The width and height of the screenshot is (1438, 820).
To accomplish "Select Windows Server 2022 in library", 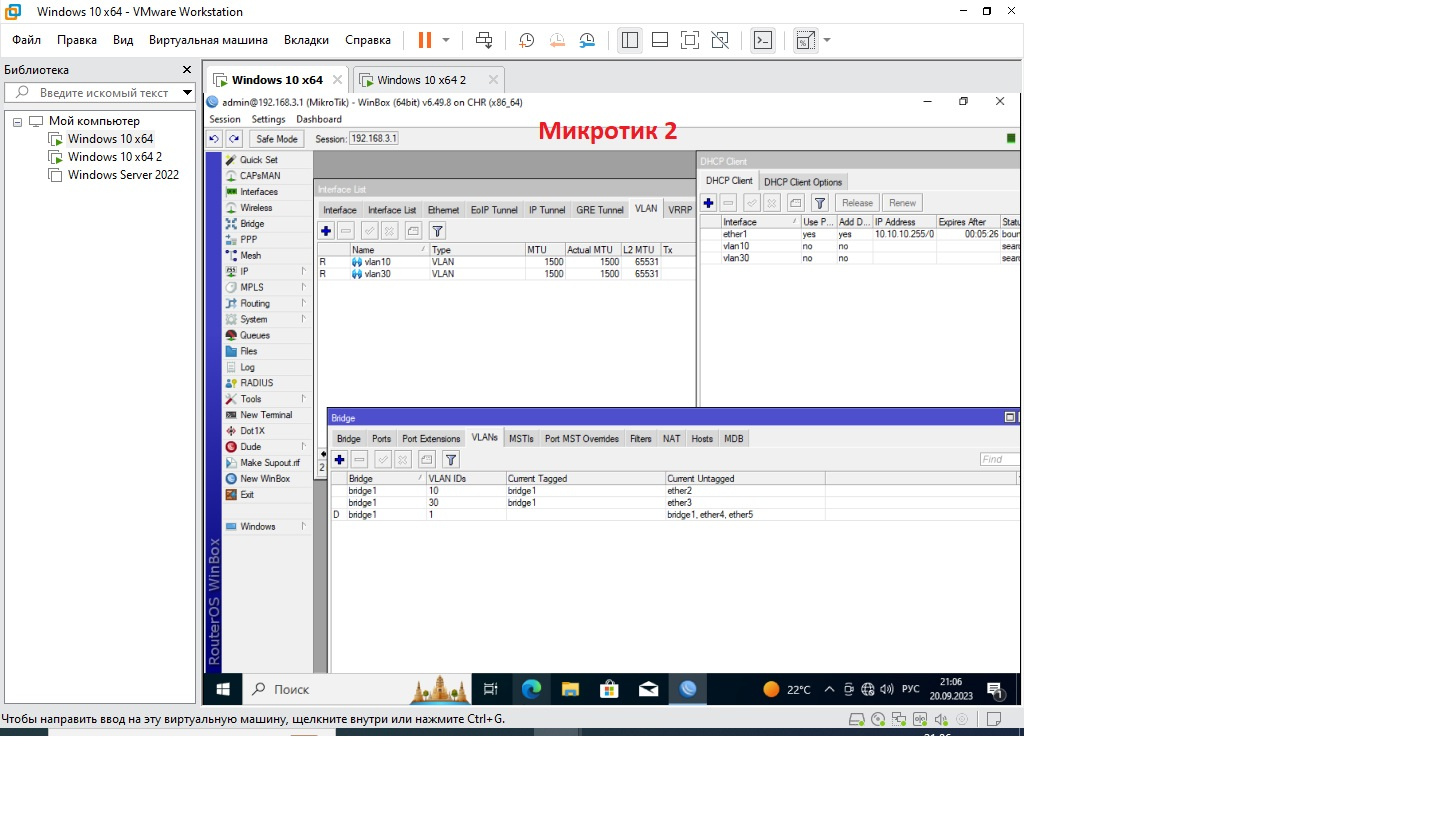I will pyautogui.click(x=123, y=175).
